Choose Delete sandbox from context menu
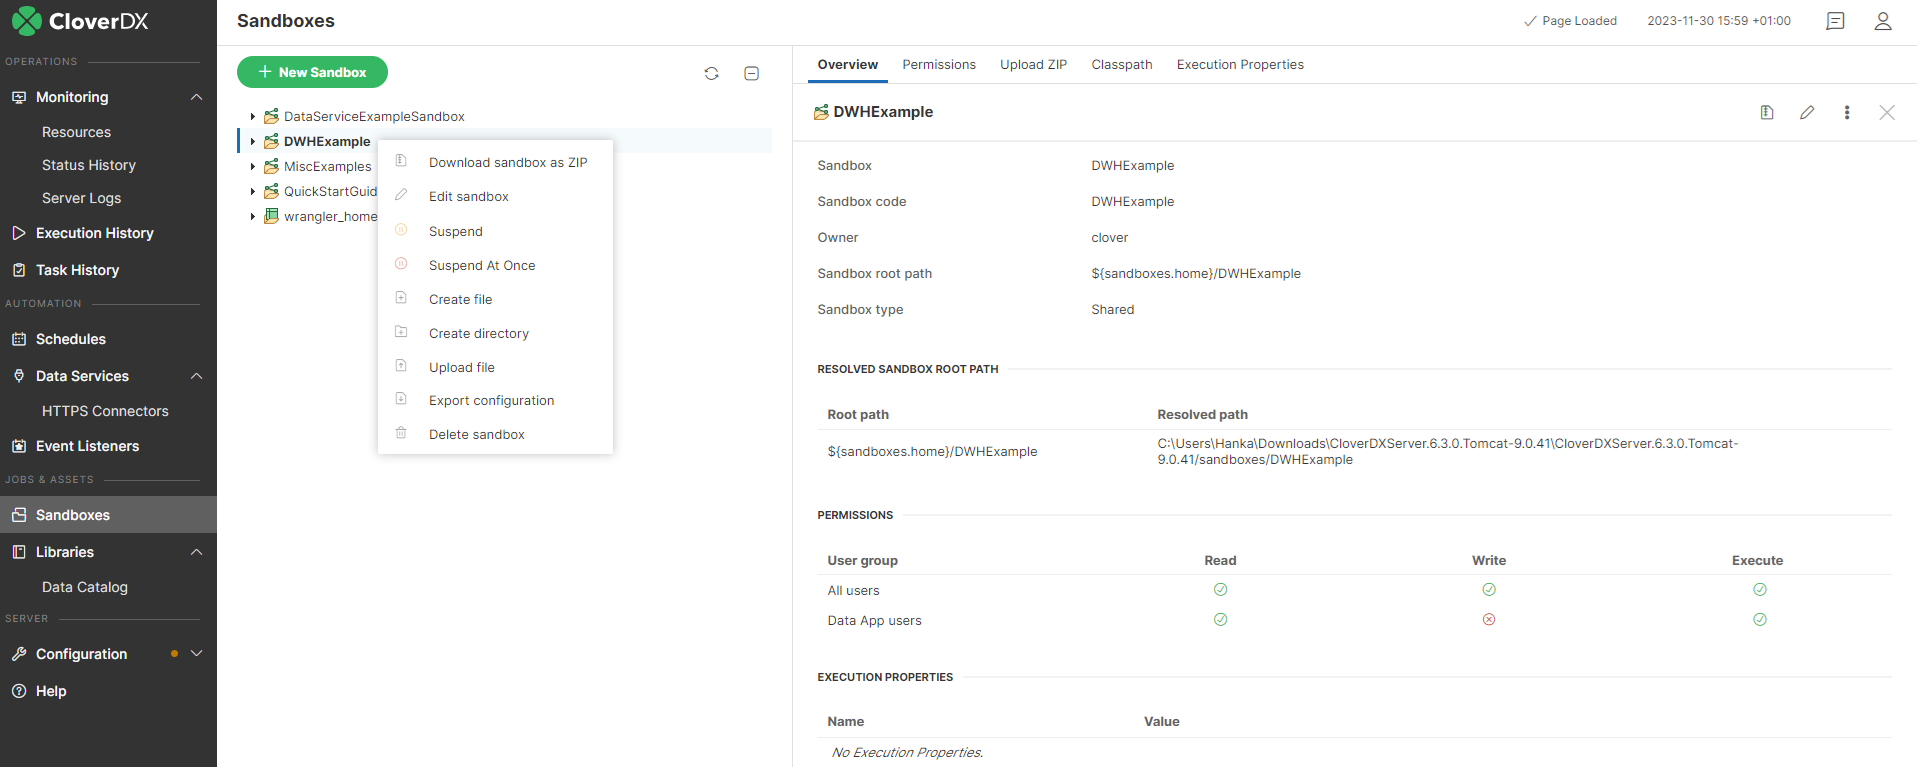 coord(476,435)
